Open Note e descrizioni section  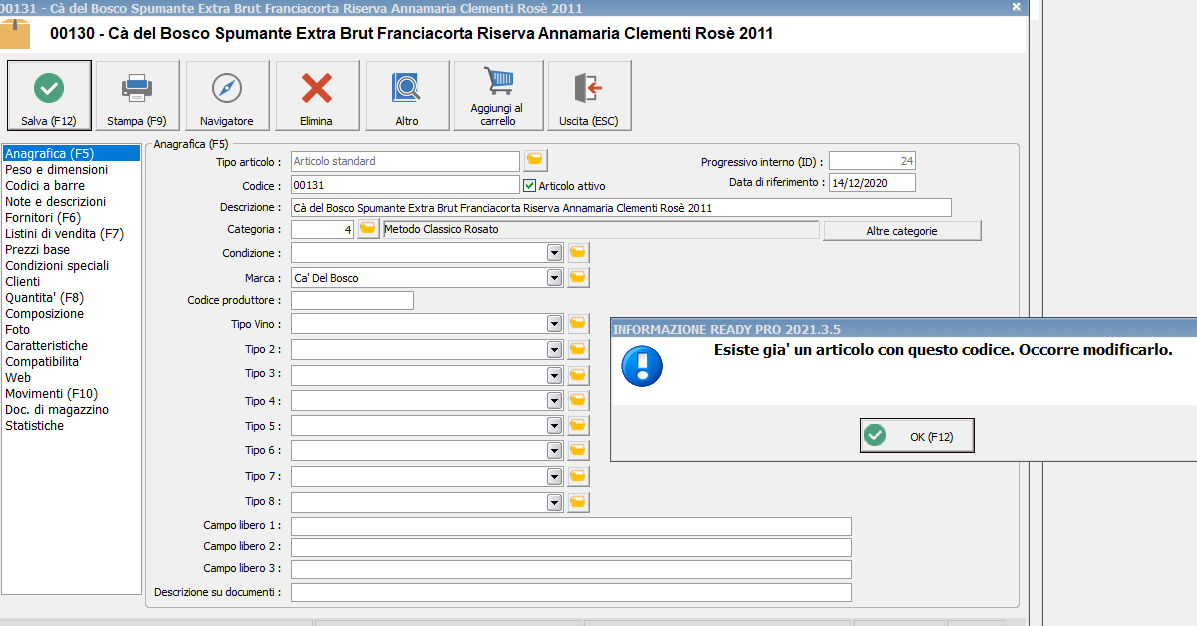56,202
